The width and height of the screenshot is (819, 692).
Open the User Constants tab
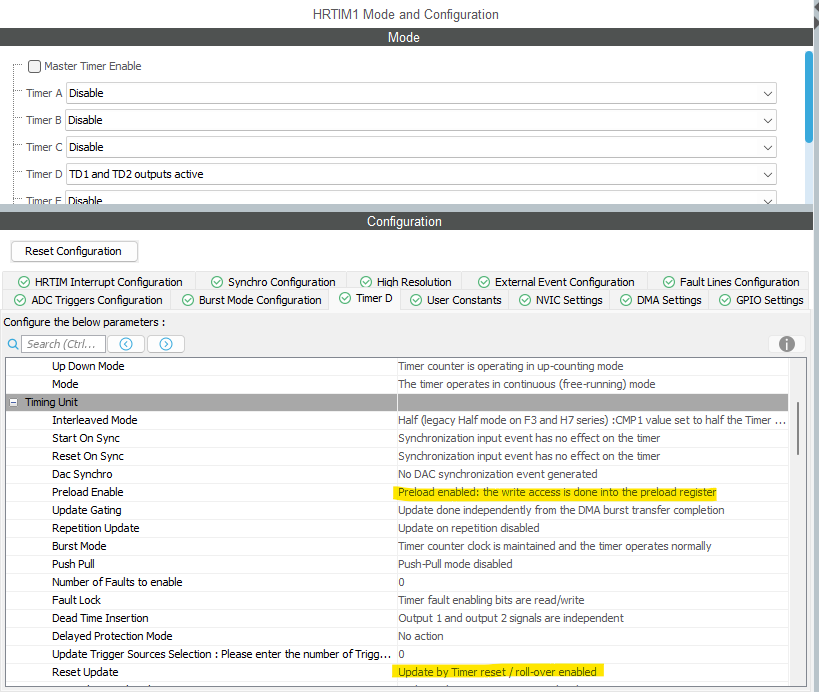455,300
